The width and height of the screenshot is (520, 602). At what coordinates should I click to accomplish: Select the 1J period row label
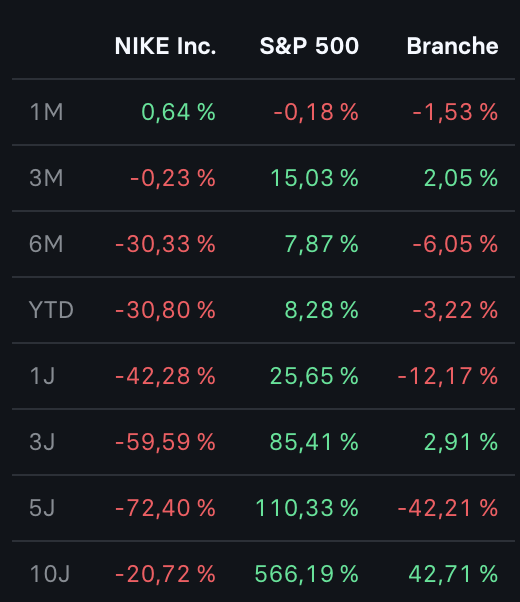pyautogui.click(x=42, y=376)
